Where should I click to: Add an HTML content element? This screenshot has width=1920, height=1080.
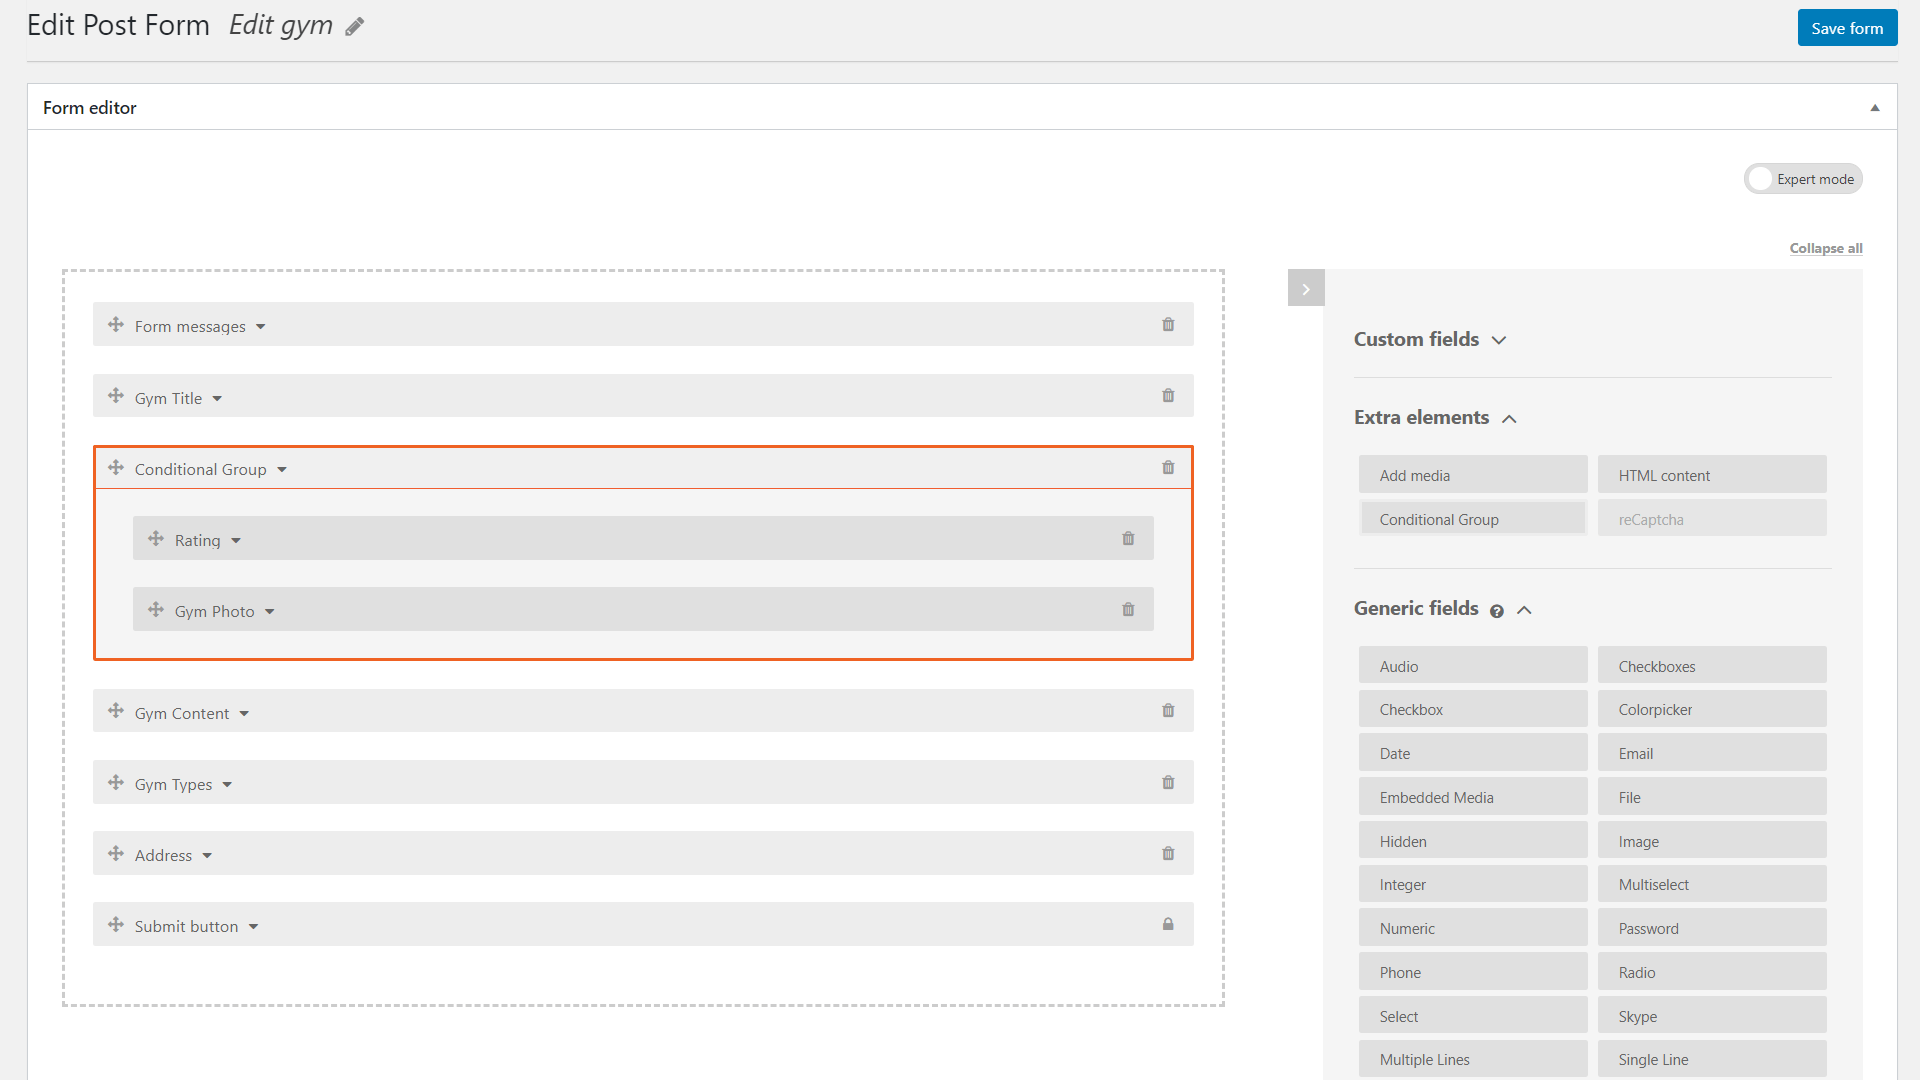tap(1711, 475)
